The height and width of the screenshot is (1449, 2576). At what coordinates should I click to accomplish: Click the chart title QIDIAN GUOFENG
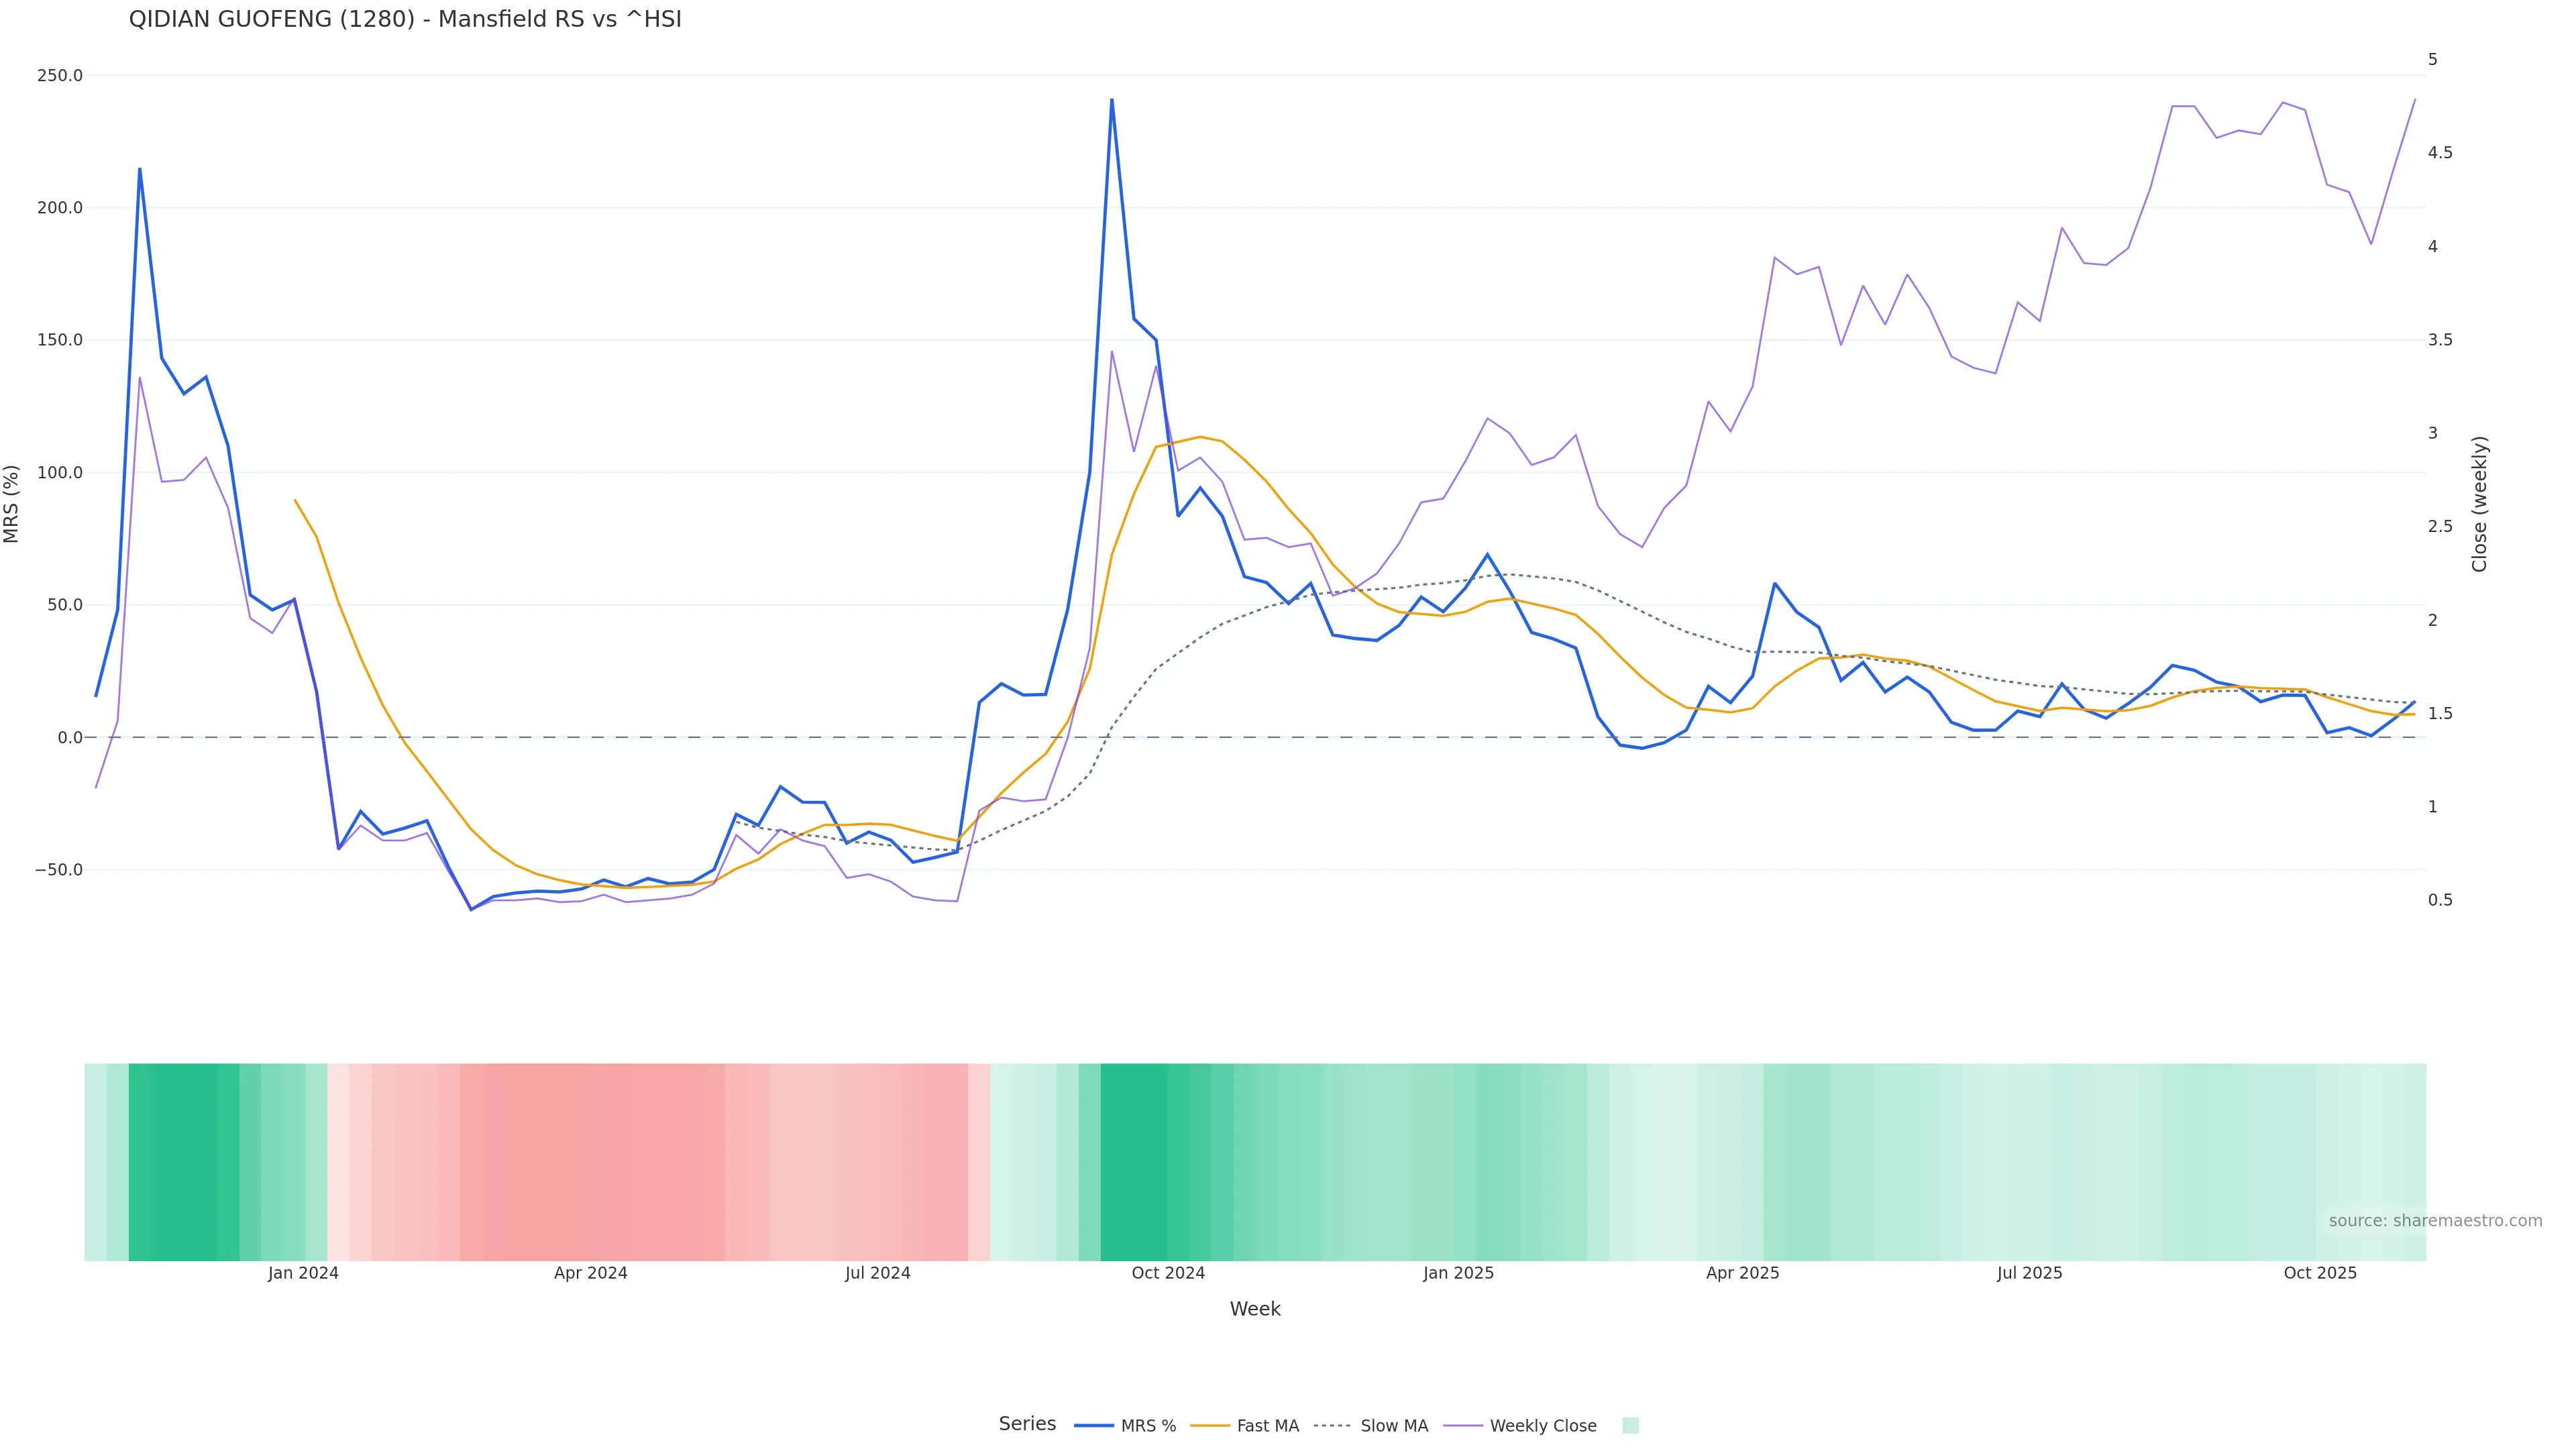pos(405,20)
